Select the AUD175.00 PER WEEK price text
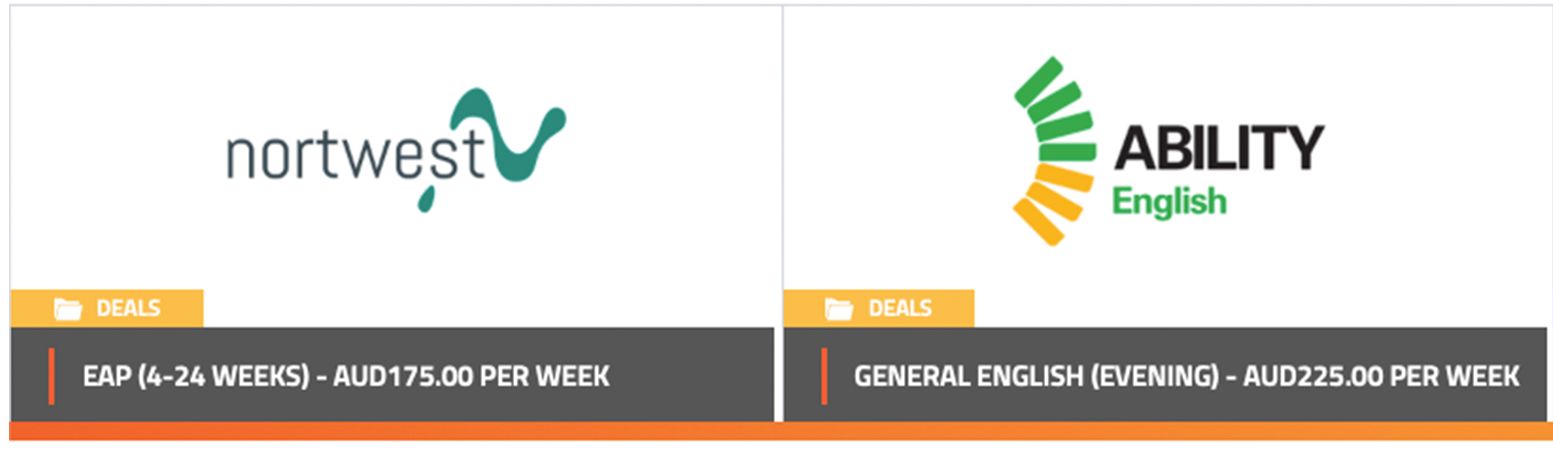 click(x=471, y=376)
